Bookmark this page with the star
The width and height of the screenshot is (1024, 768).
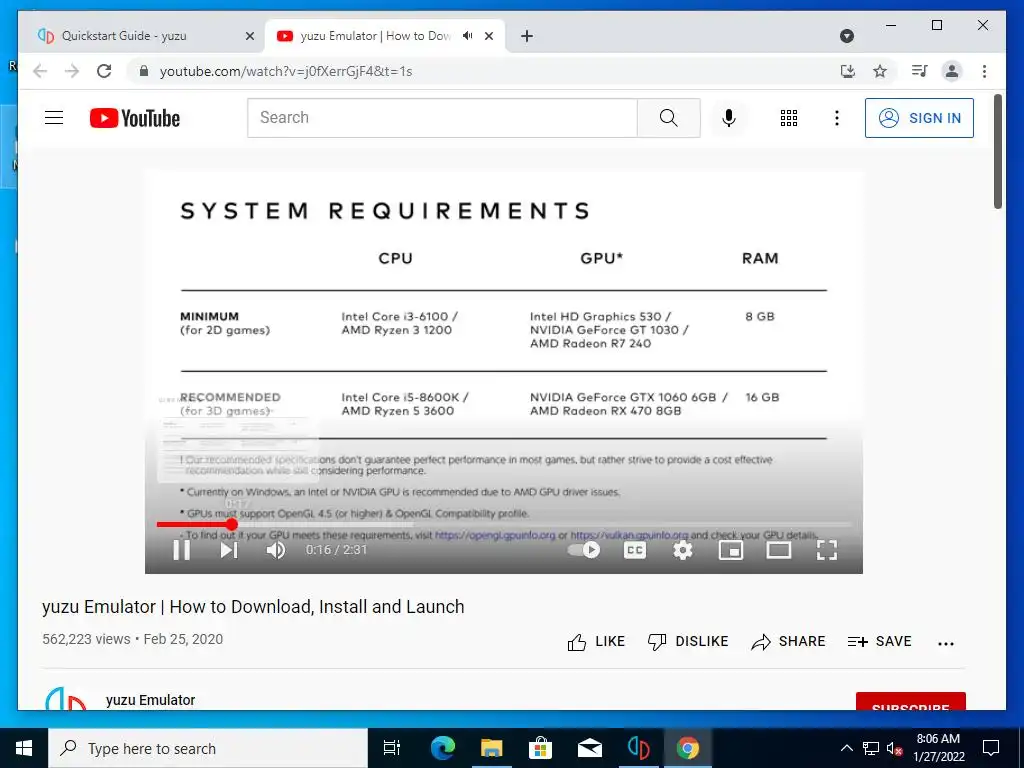(880, 71)
